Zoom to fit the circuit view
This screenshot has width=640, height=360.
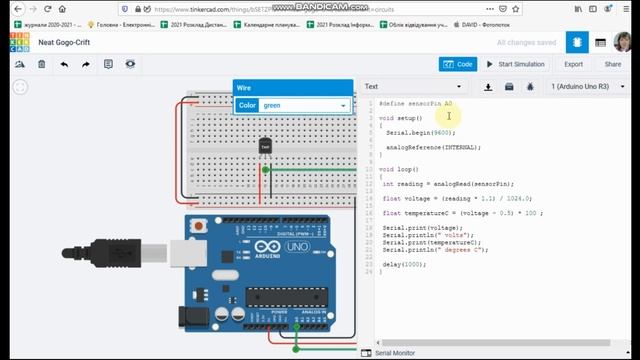click(20, 87)
